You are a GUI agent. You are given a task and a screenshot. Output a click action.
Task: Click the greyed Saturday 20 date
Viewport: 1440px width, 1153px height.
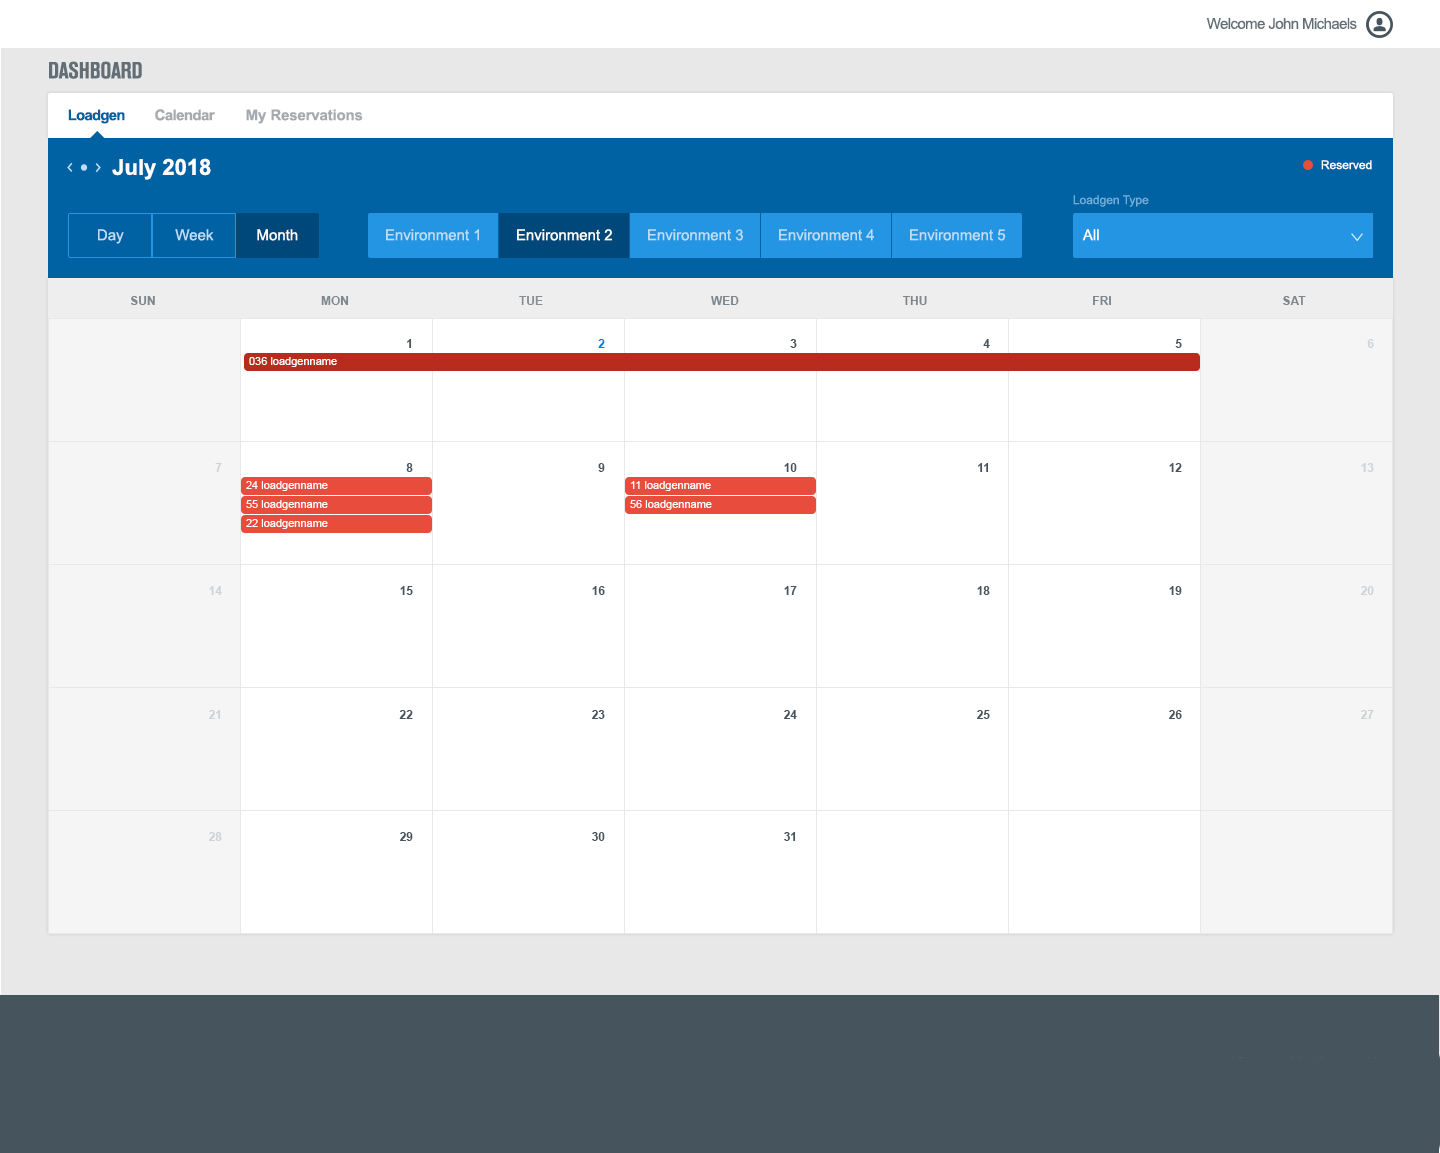click(1367, 591)
